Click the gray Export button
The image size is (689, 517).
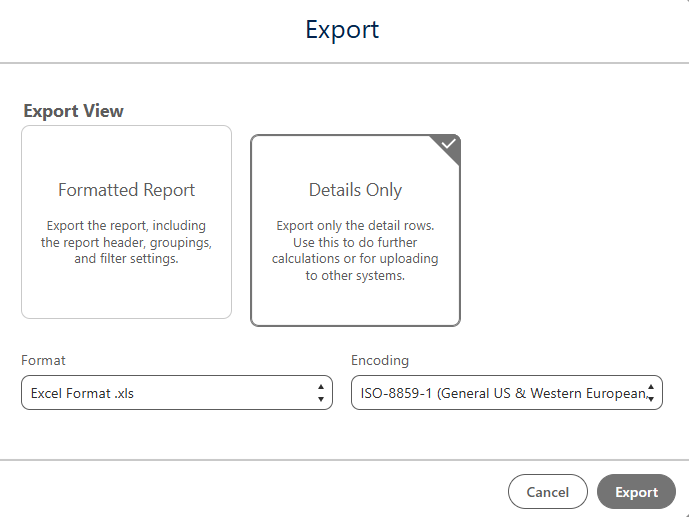(636, 492)
